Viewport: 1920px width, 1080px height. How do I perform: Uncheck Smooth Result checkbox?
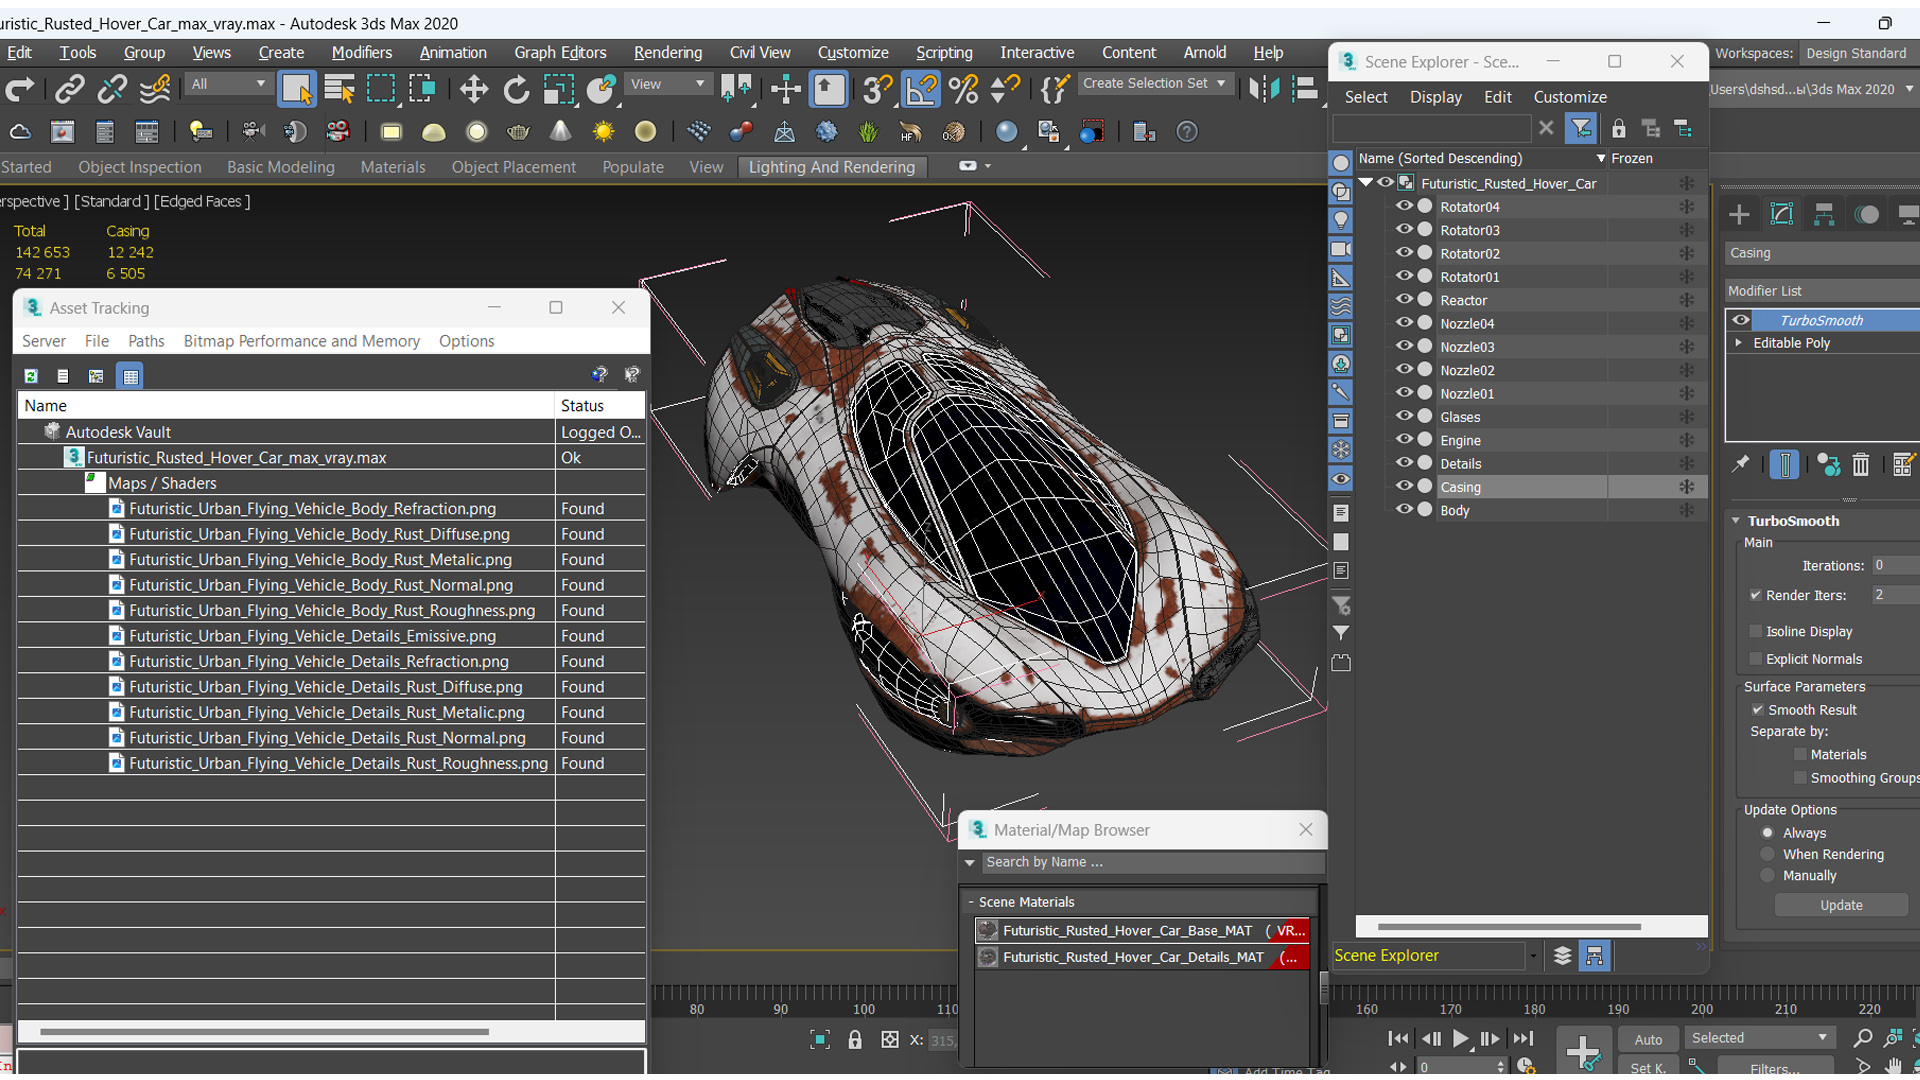tap(1757, 710)
